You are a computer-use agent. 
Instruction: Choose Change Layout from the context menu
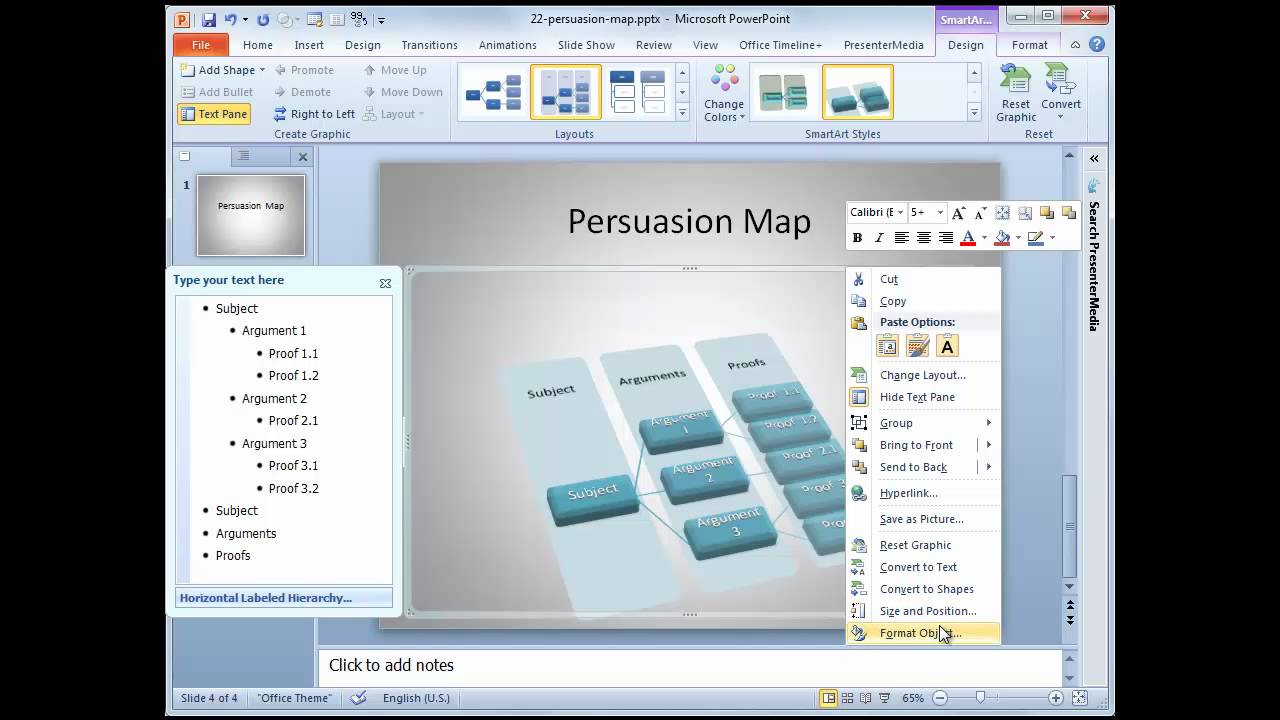(923, 375)
